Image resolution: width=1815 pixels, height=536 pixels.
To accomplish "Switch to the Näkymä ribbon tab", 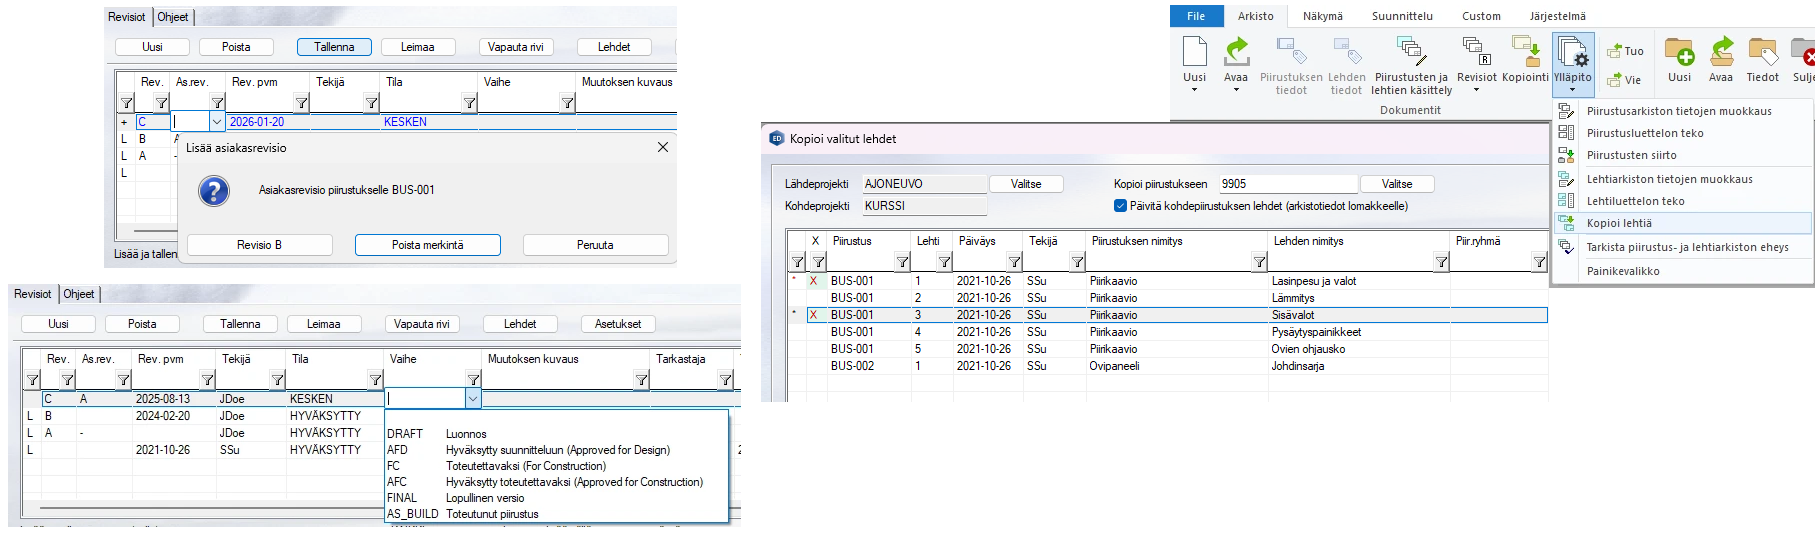I will click(x=1322, y=16).
